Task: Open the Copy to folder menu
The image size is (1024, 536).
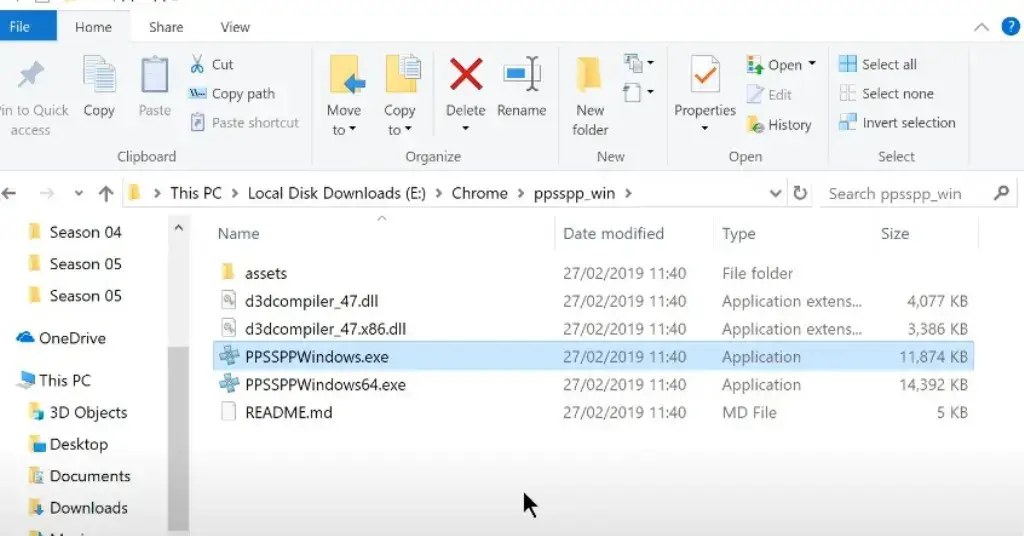Action: pos(400,95)
